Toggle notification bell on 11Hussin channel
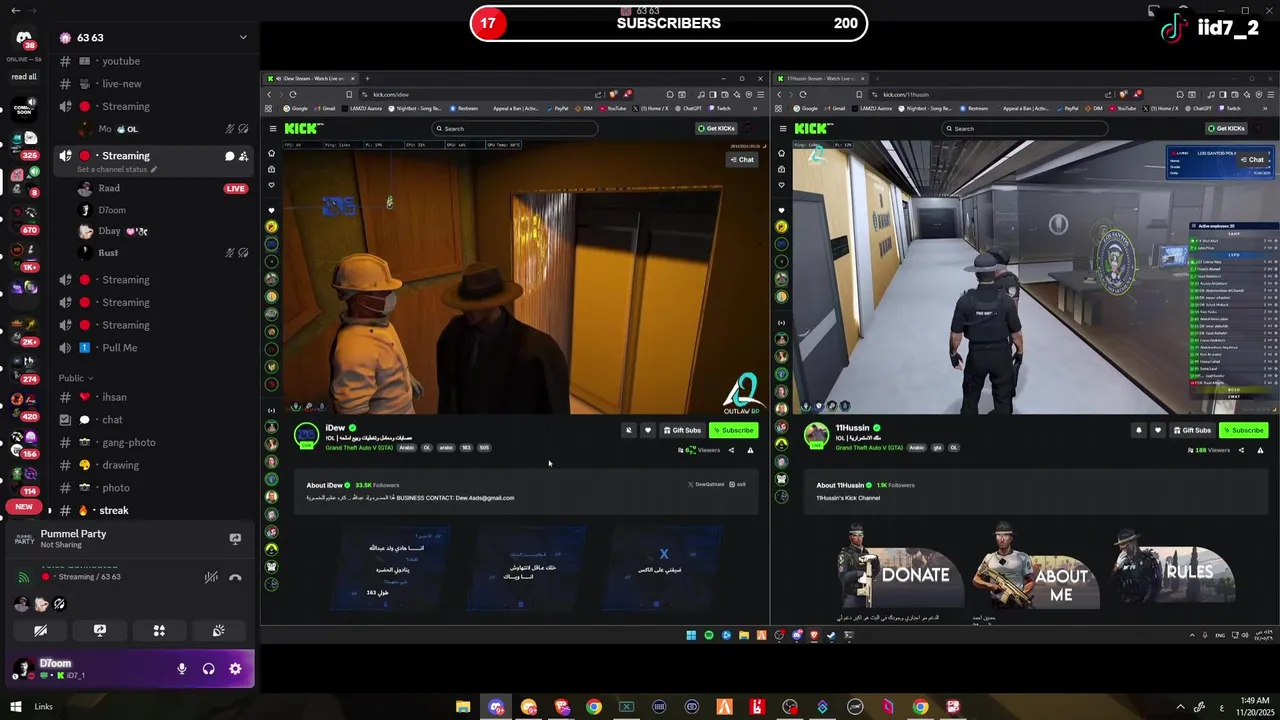 1138,430
